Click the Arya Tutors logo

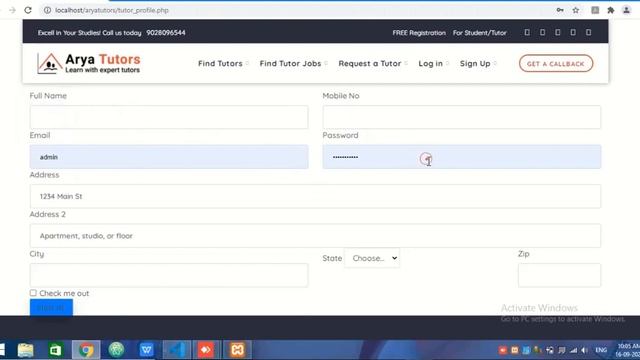click(x=89, y=63)
